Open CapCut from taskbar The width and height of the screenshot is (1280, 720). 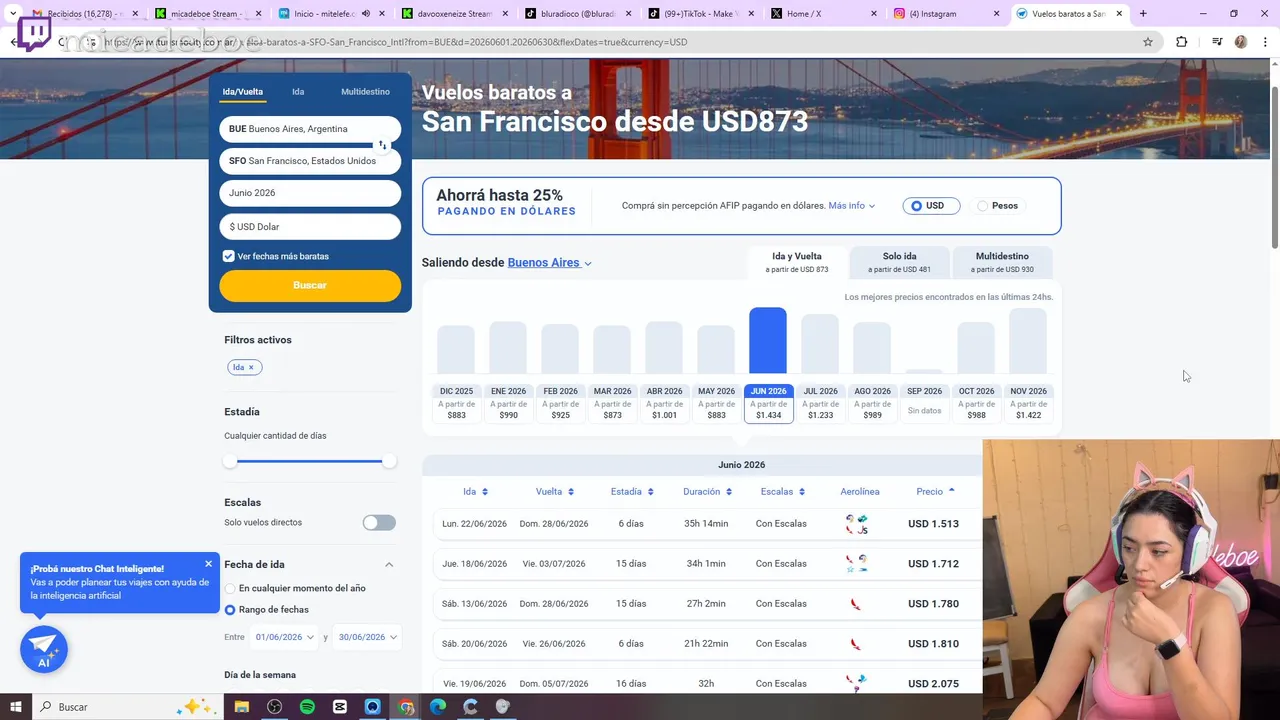[340, 707]
